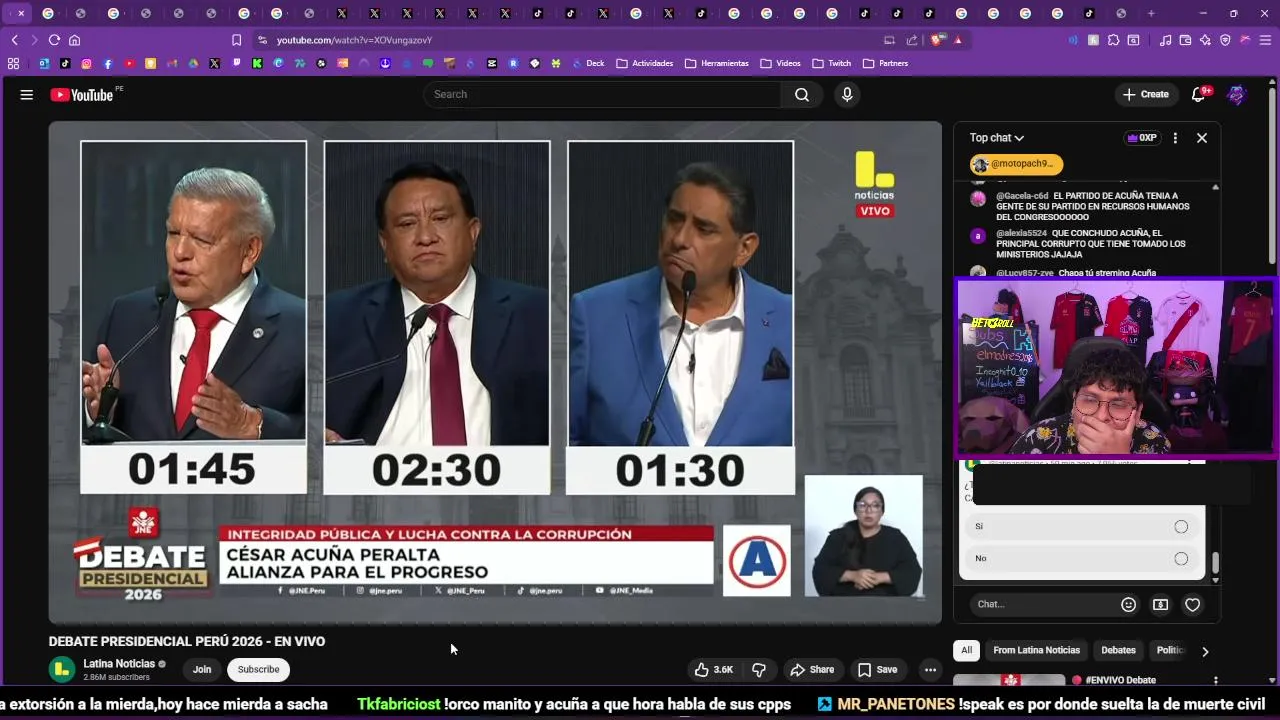Click the Latina Noticias channel name
Image resolution: width=1280 pixels, height=720 pixels.
[x=119, y=663]
